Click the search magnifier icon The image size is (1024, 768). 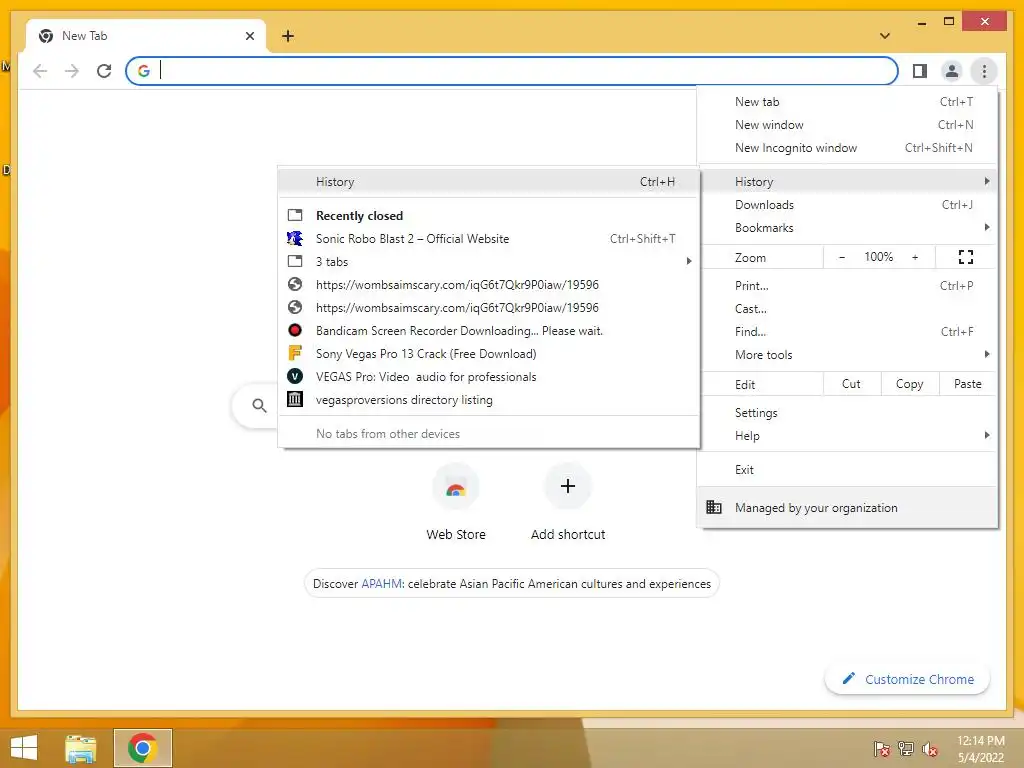[259, 406]
